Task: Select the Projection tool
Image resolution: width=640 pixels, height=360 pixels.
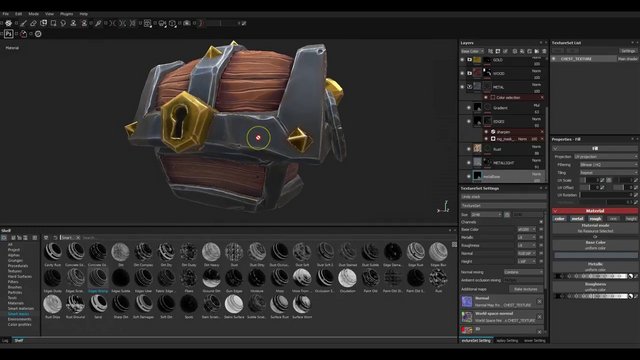Action: 43,23
